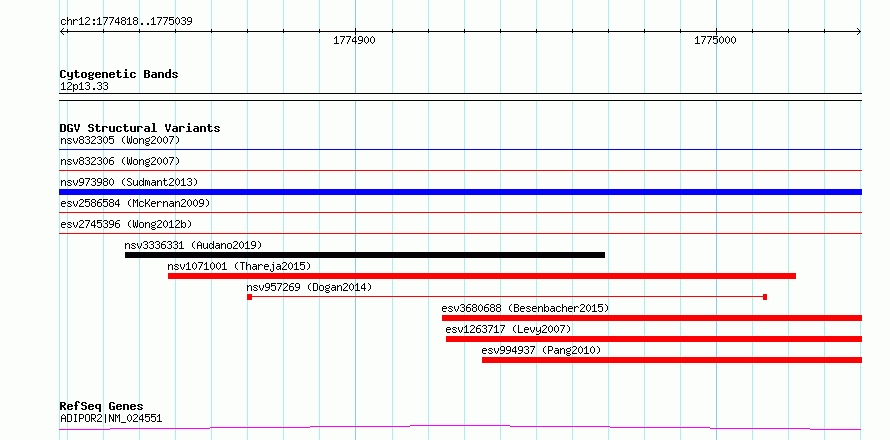This screenshot has width=890, height=440.
Task: Click the thin blue nsv832305 variant line
Action: coord(461,149)
